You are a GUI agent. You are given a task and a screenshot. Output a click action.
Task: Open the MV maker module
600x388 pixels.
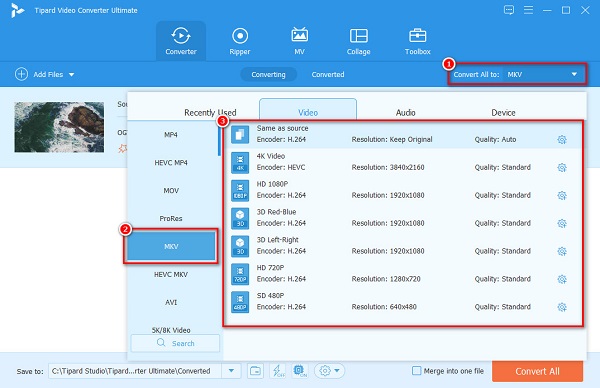click(x=299, y=41)
